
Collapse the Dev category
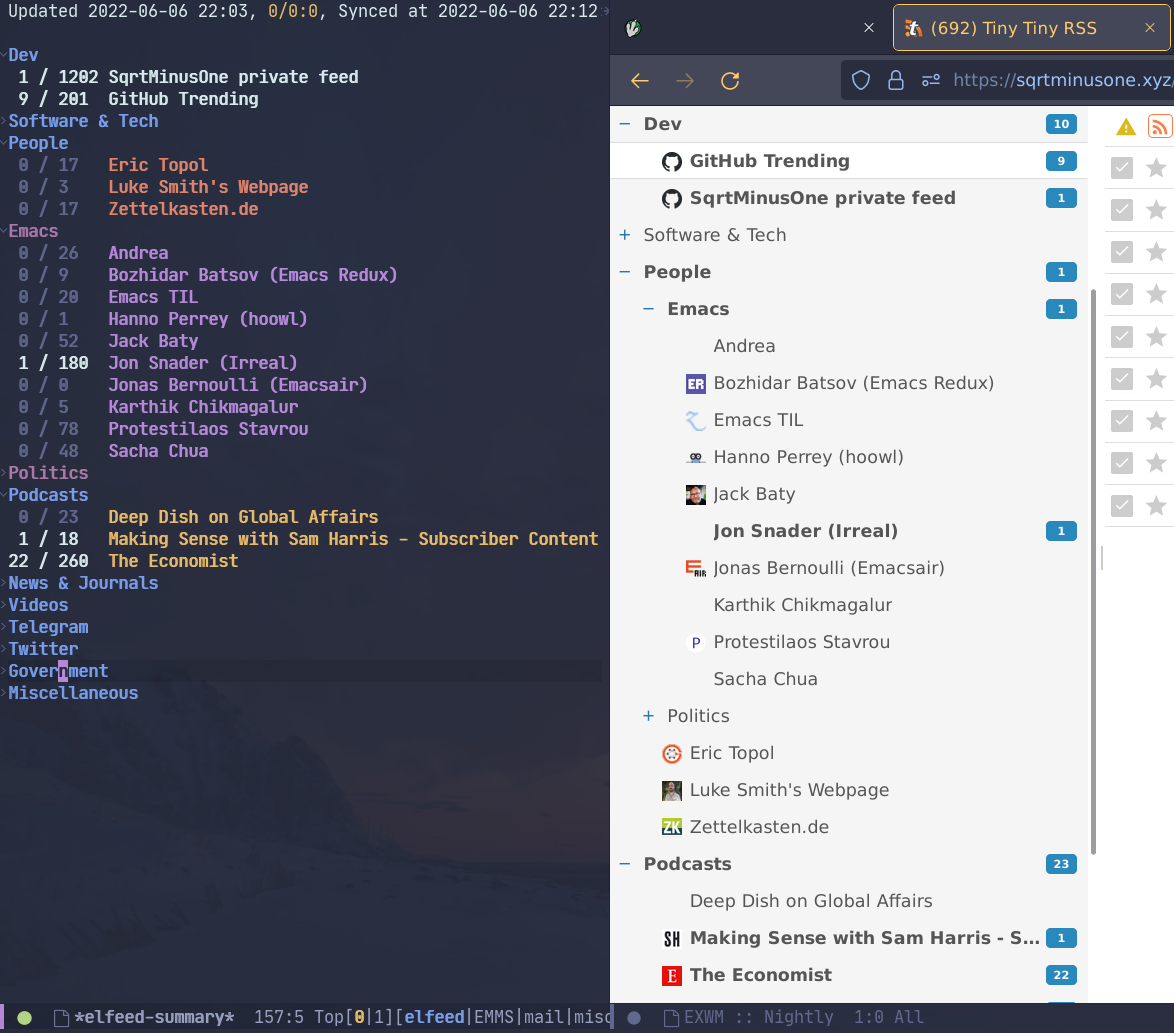(624, 124)
